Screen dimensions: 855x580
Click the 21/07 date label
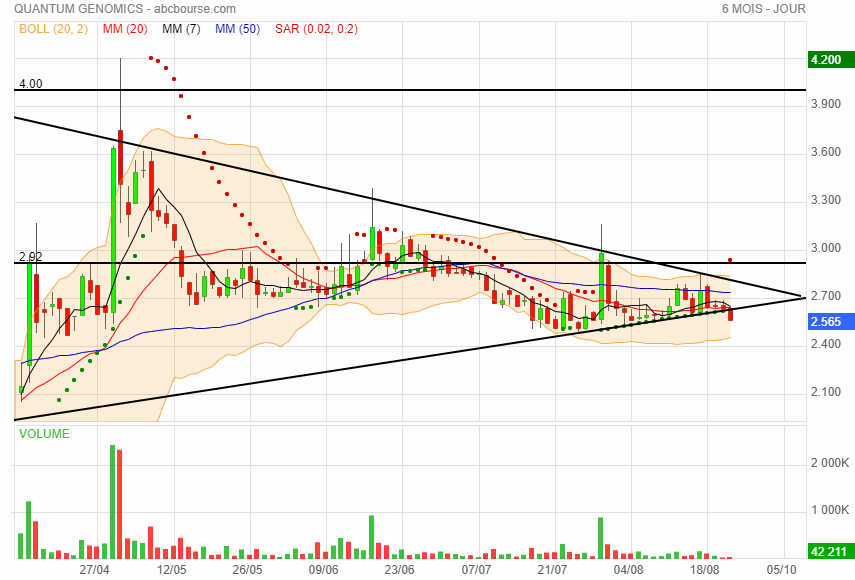click(x=552, y=570)
